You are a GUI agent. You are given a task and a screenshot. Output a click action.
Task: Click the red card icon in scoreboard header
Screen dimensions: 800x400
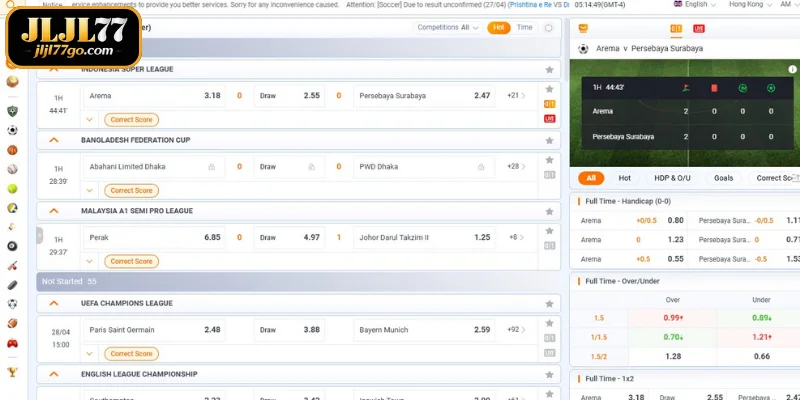(714, 88)
